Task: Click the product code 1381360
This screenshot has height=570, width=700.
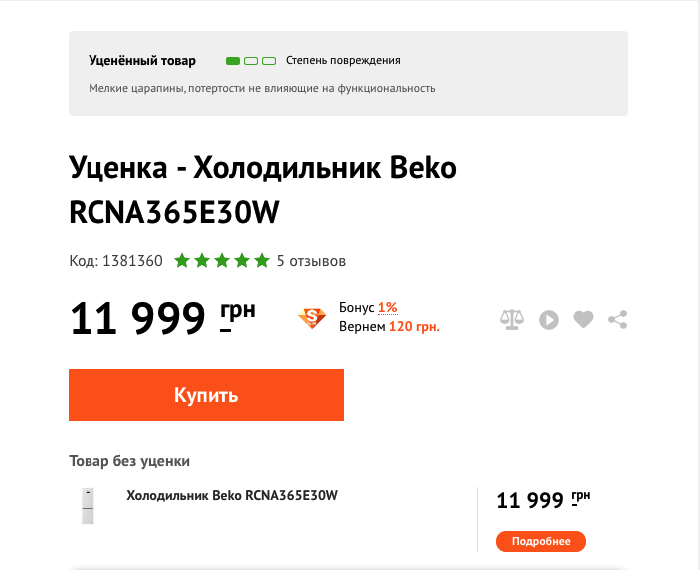Action: pos(116,261)
